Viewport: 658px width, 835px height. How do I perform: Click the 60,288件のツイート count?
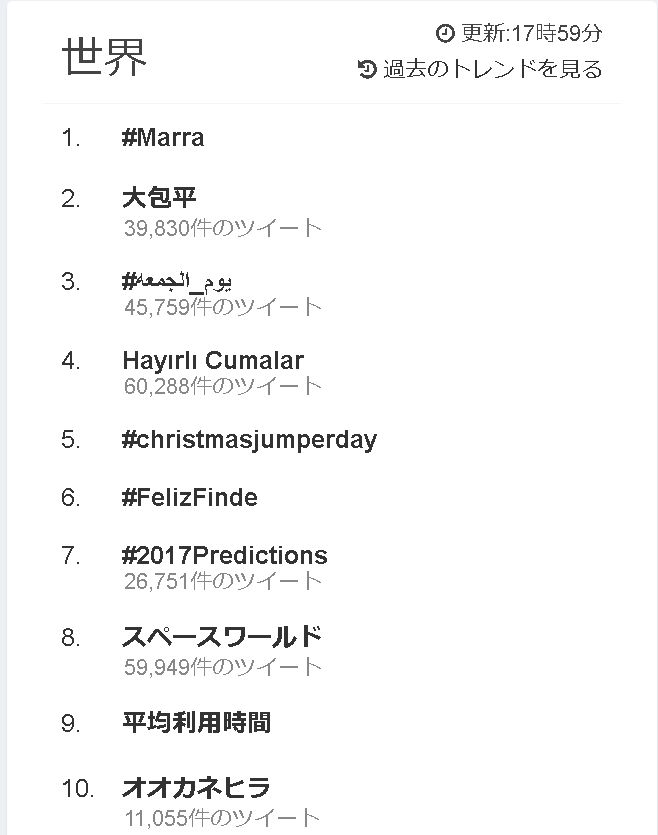[223, 386]
